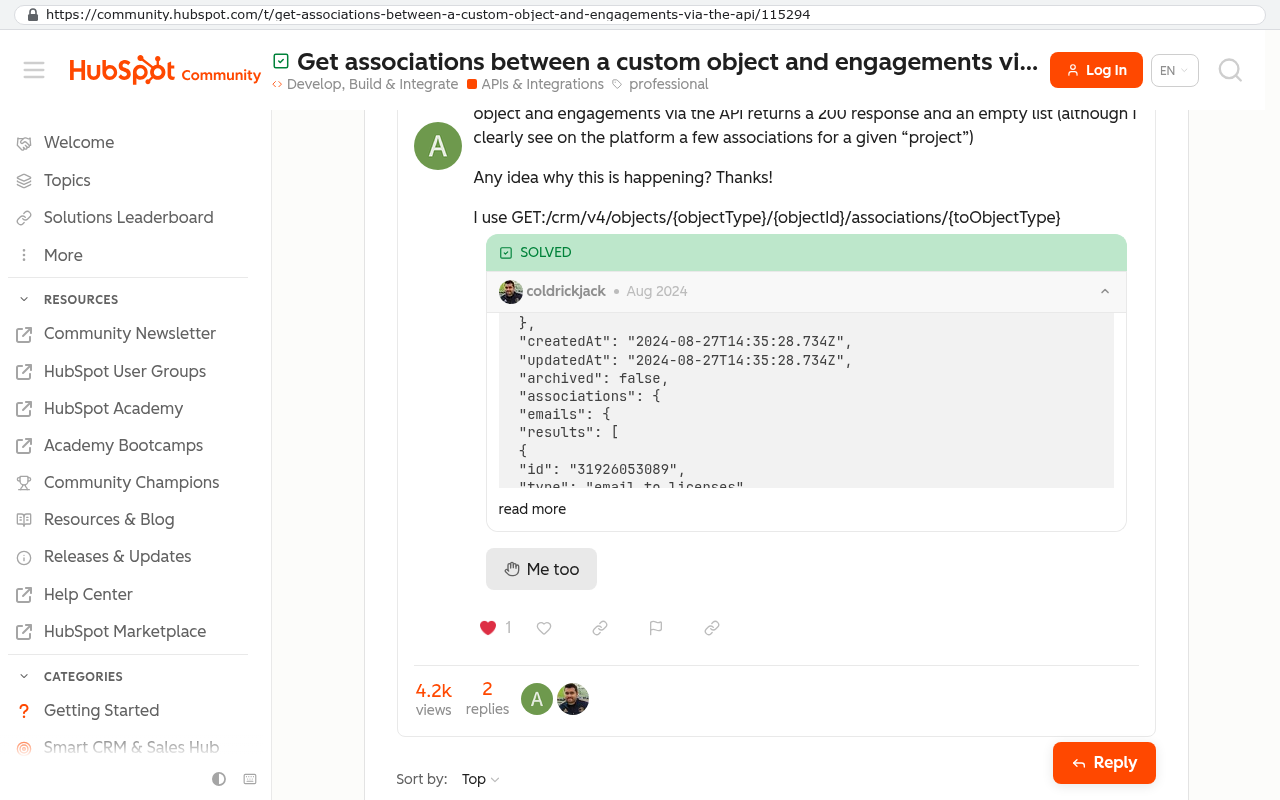Click the HubSpot Community logo
Image resolution: width=1280 pixels, height=800 pixels.
tap(165, 71)
